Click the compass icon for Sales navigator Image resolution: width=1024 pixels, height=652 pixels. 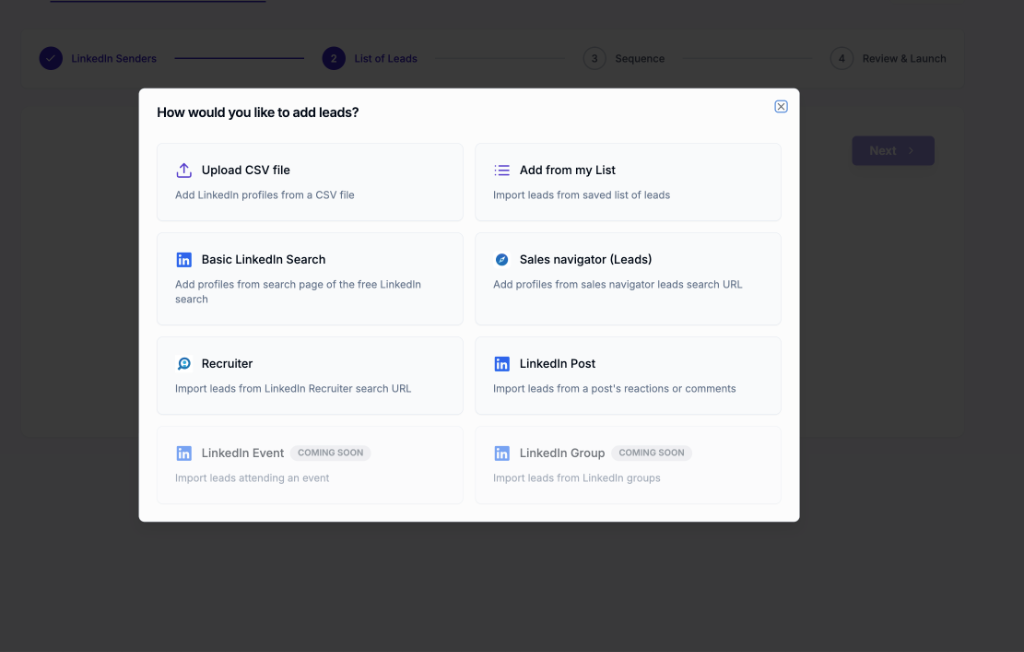point(502,259)
